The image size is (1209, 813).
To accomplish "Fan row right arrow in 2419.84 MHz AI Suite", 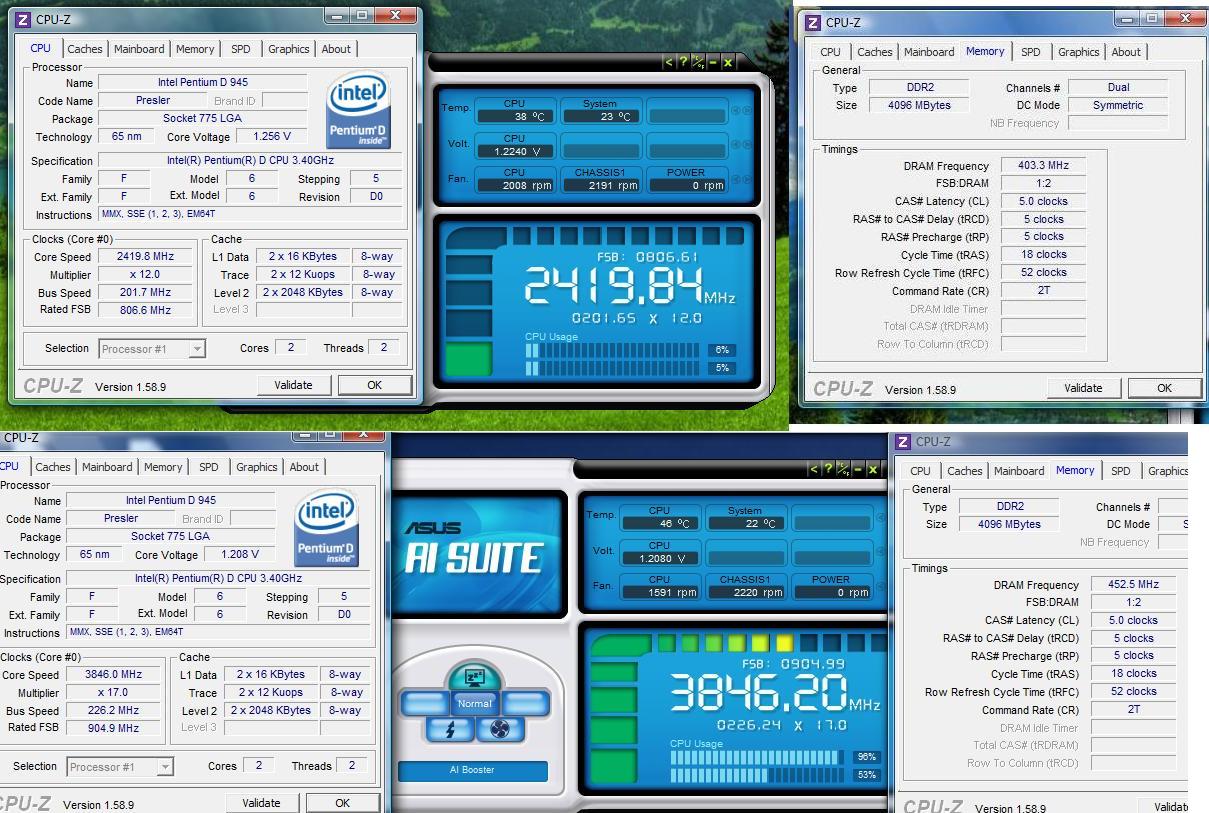I will (x=746, y=181).
